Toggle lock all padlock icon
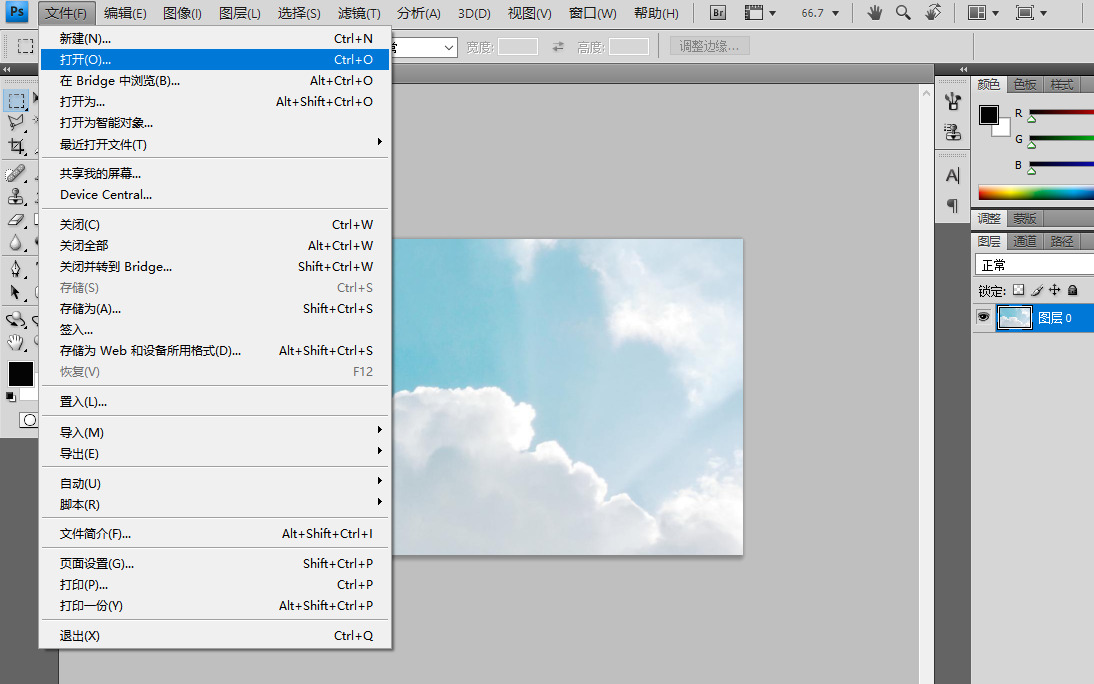Screen dimensions: 1094x684 coord(1072,291)
